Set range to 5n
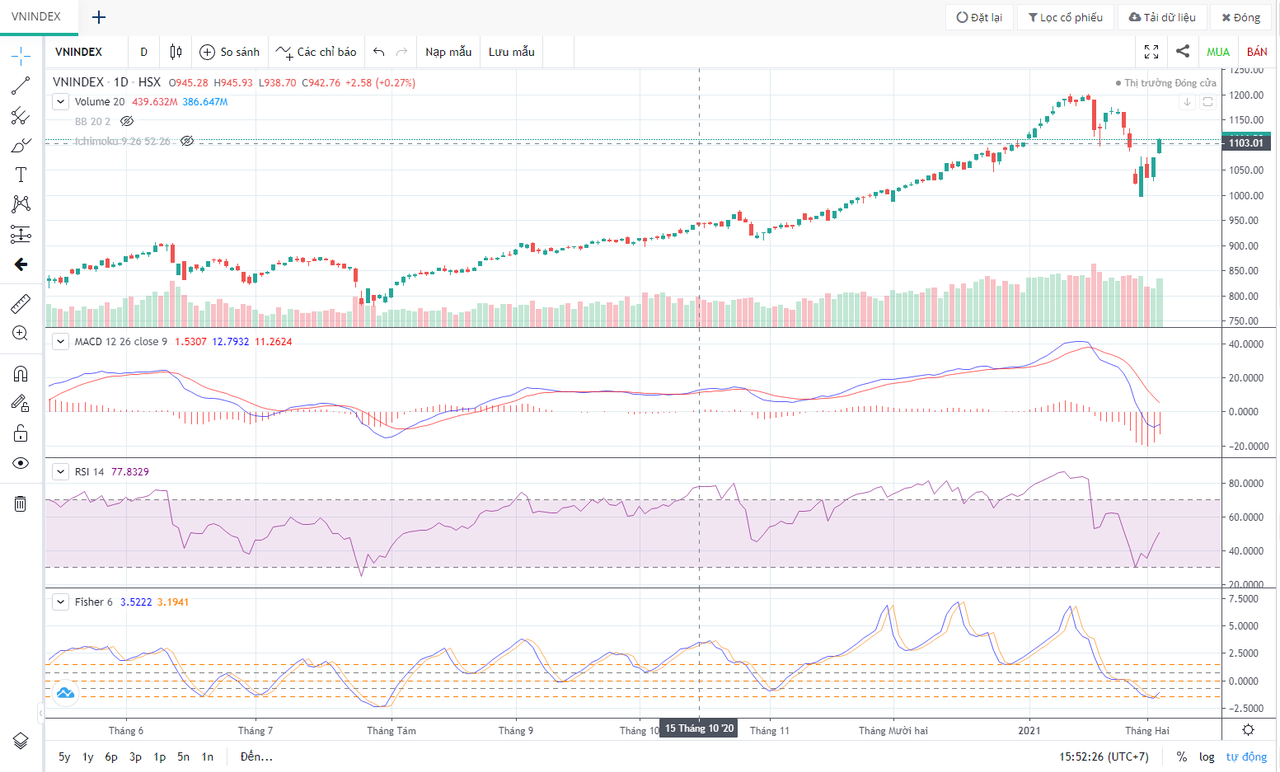Image resolution: width=1280 pixels, height=772 pixels. coord(184,757)
